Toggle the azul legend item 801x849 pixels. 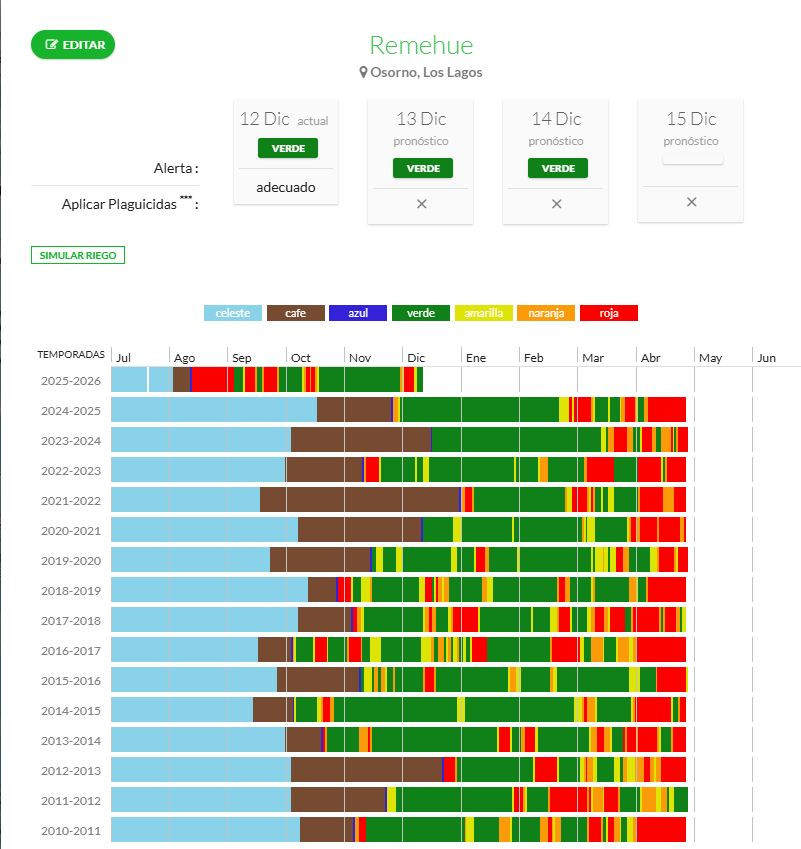click(x=358, y=313)
